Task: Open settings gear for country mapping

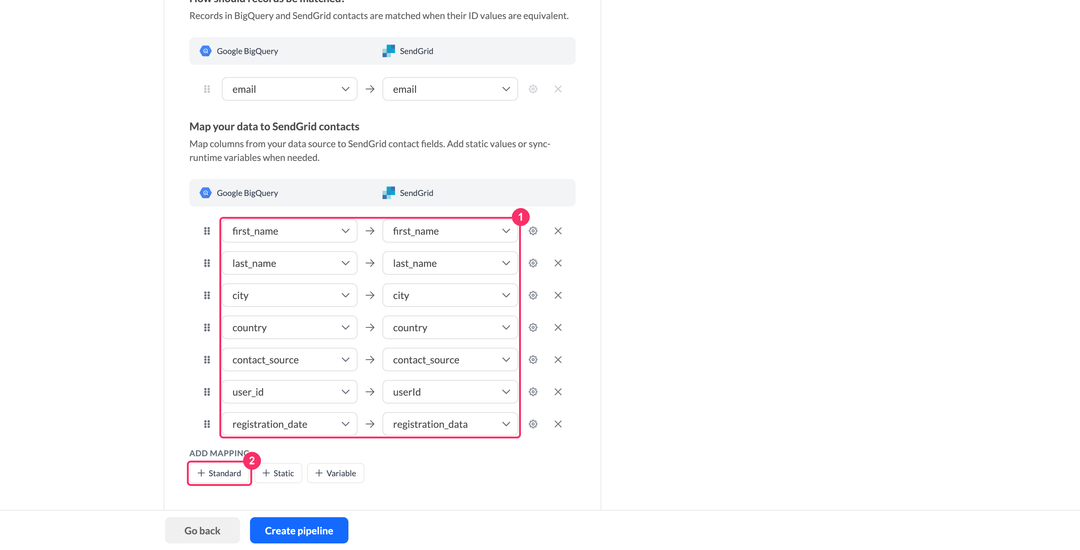Action: point(533,328)
